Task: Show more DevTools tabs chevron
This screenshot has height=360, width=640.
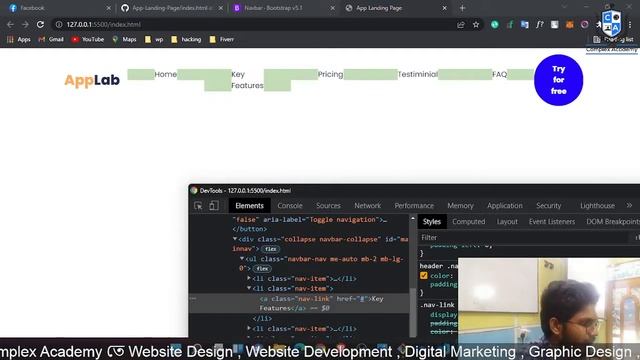Action: click(x=629, y=205)
